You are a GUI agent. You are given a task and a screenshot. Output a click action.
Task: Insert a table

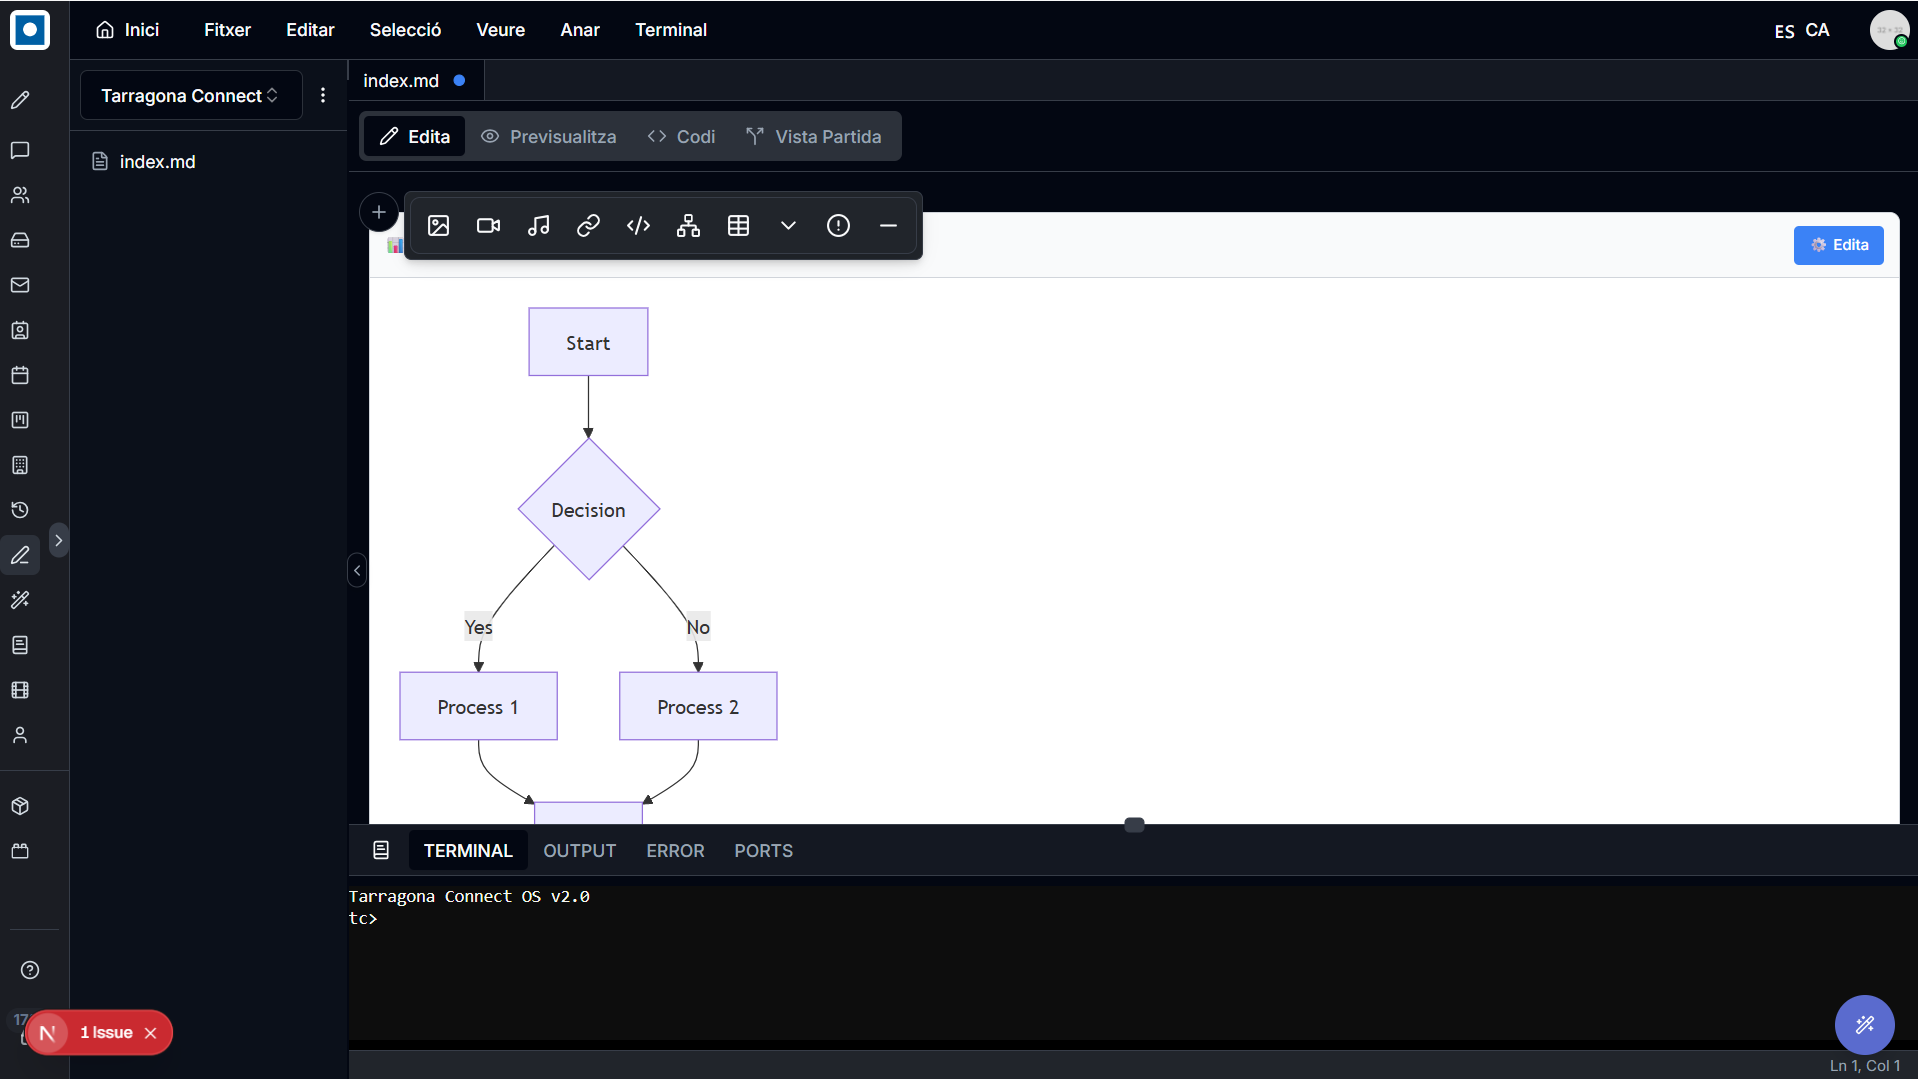pyautogui.click(x=738, y=226)
